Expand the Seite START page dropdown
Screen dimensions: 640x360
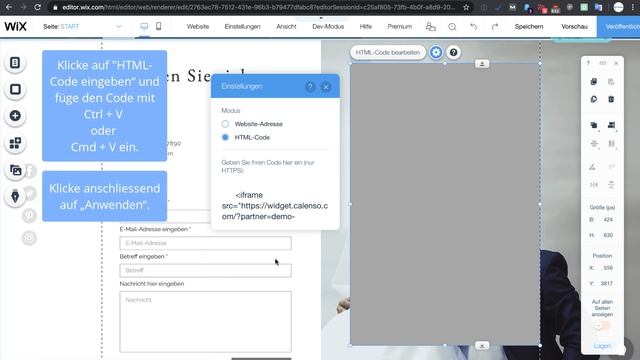pyautogui.click(x=119, y=27)
